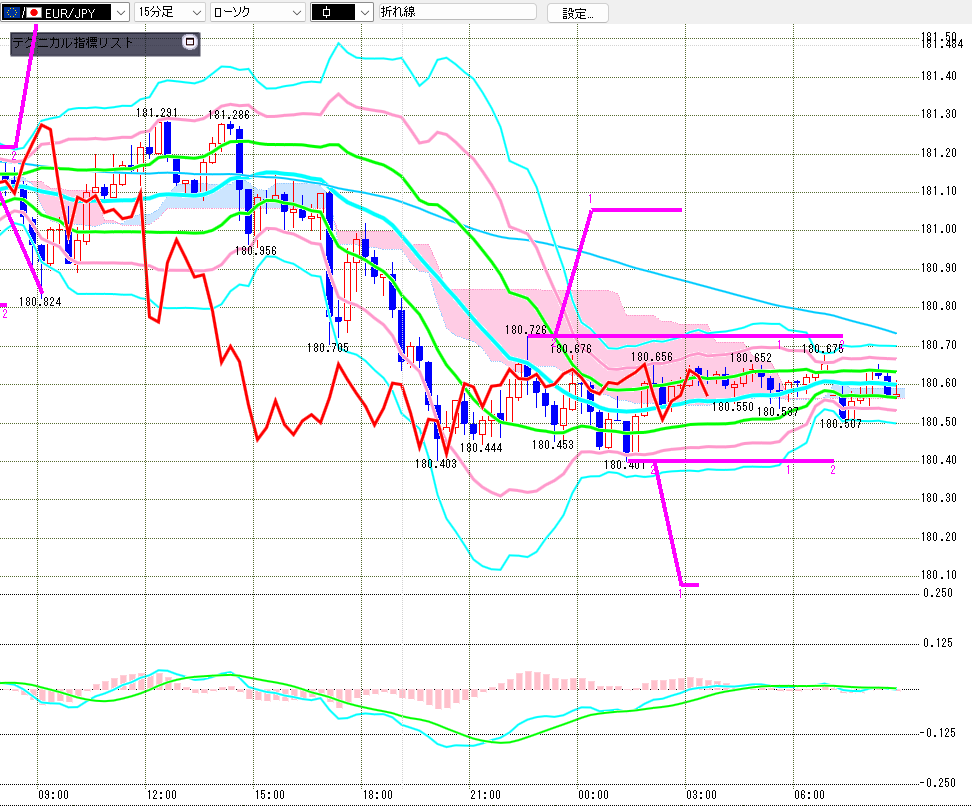
Task: Open the EUR/JPY currency pair dropdown arrow
Action: pyautogui.click(x=120, y=13)
